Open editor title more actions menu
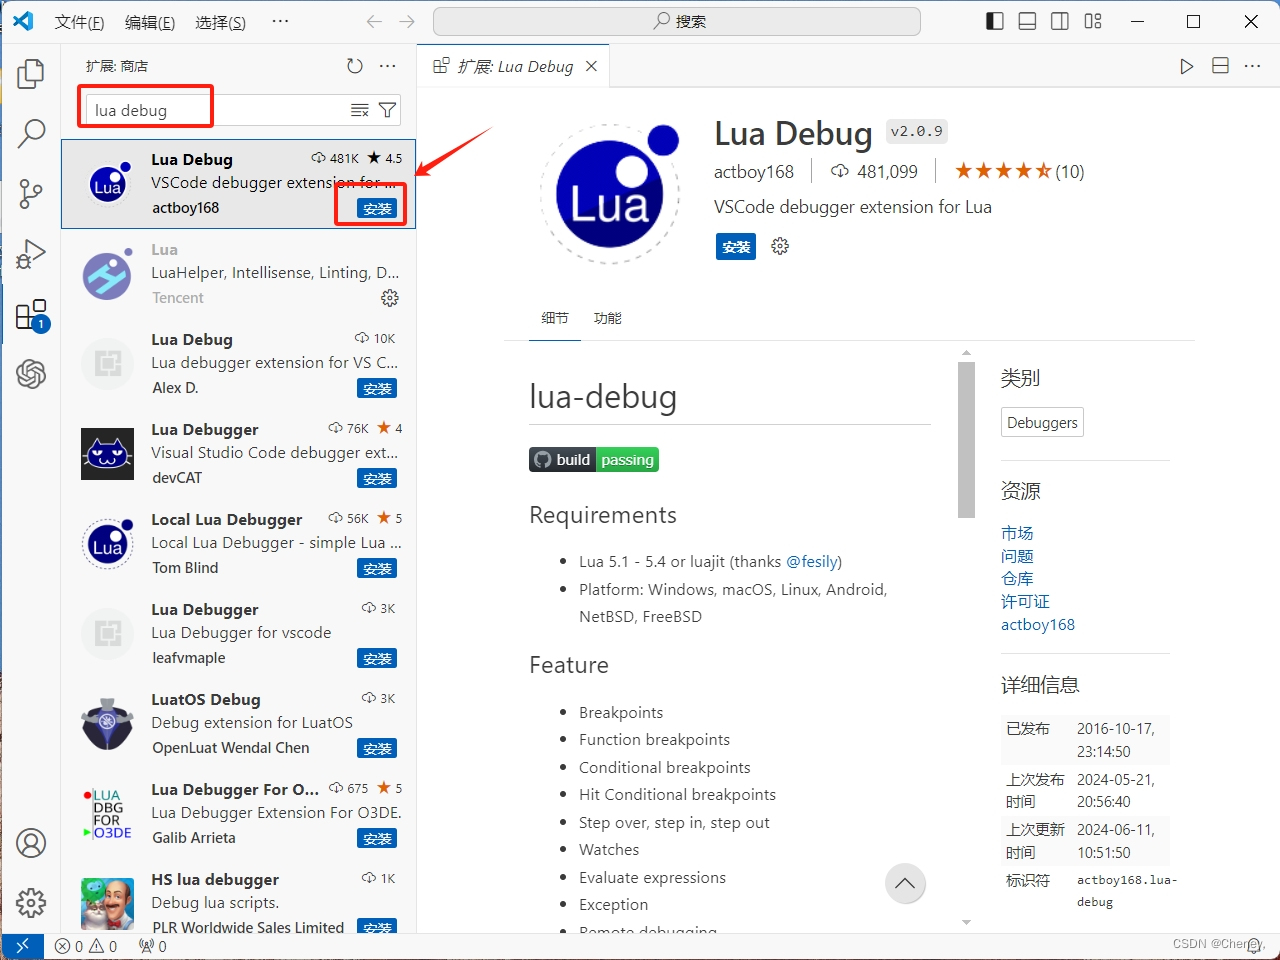 1252,66
